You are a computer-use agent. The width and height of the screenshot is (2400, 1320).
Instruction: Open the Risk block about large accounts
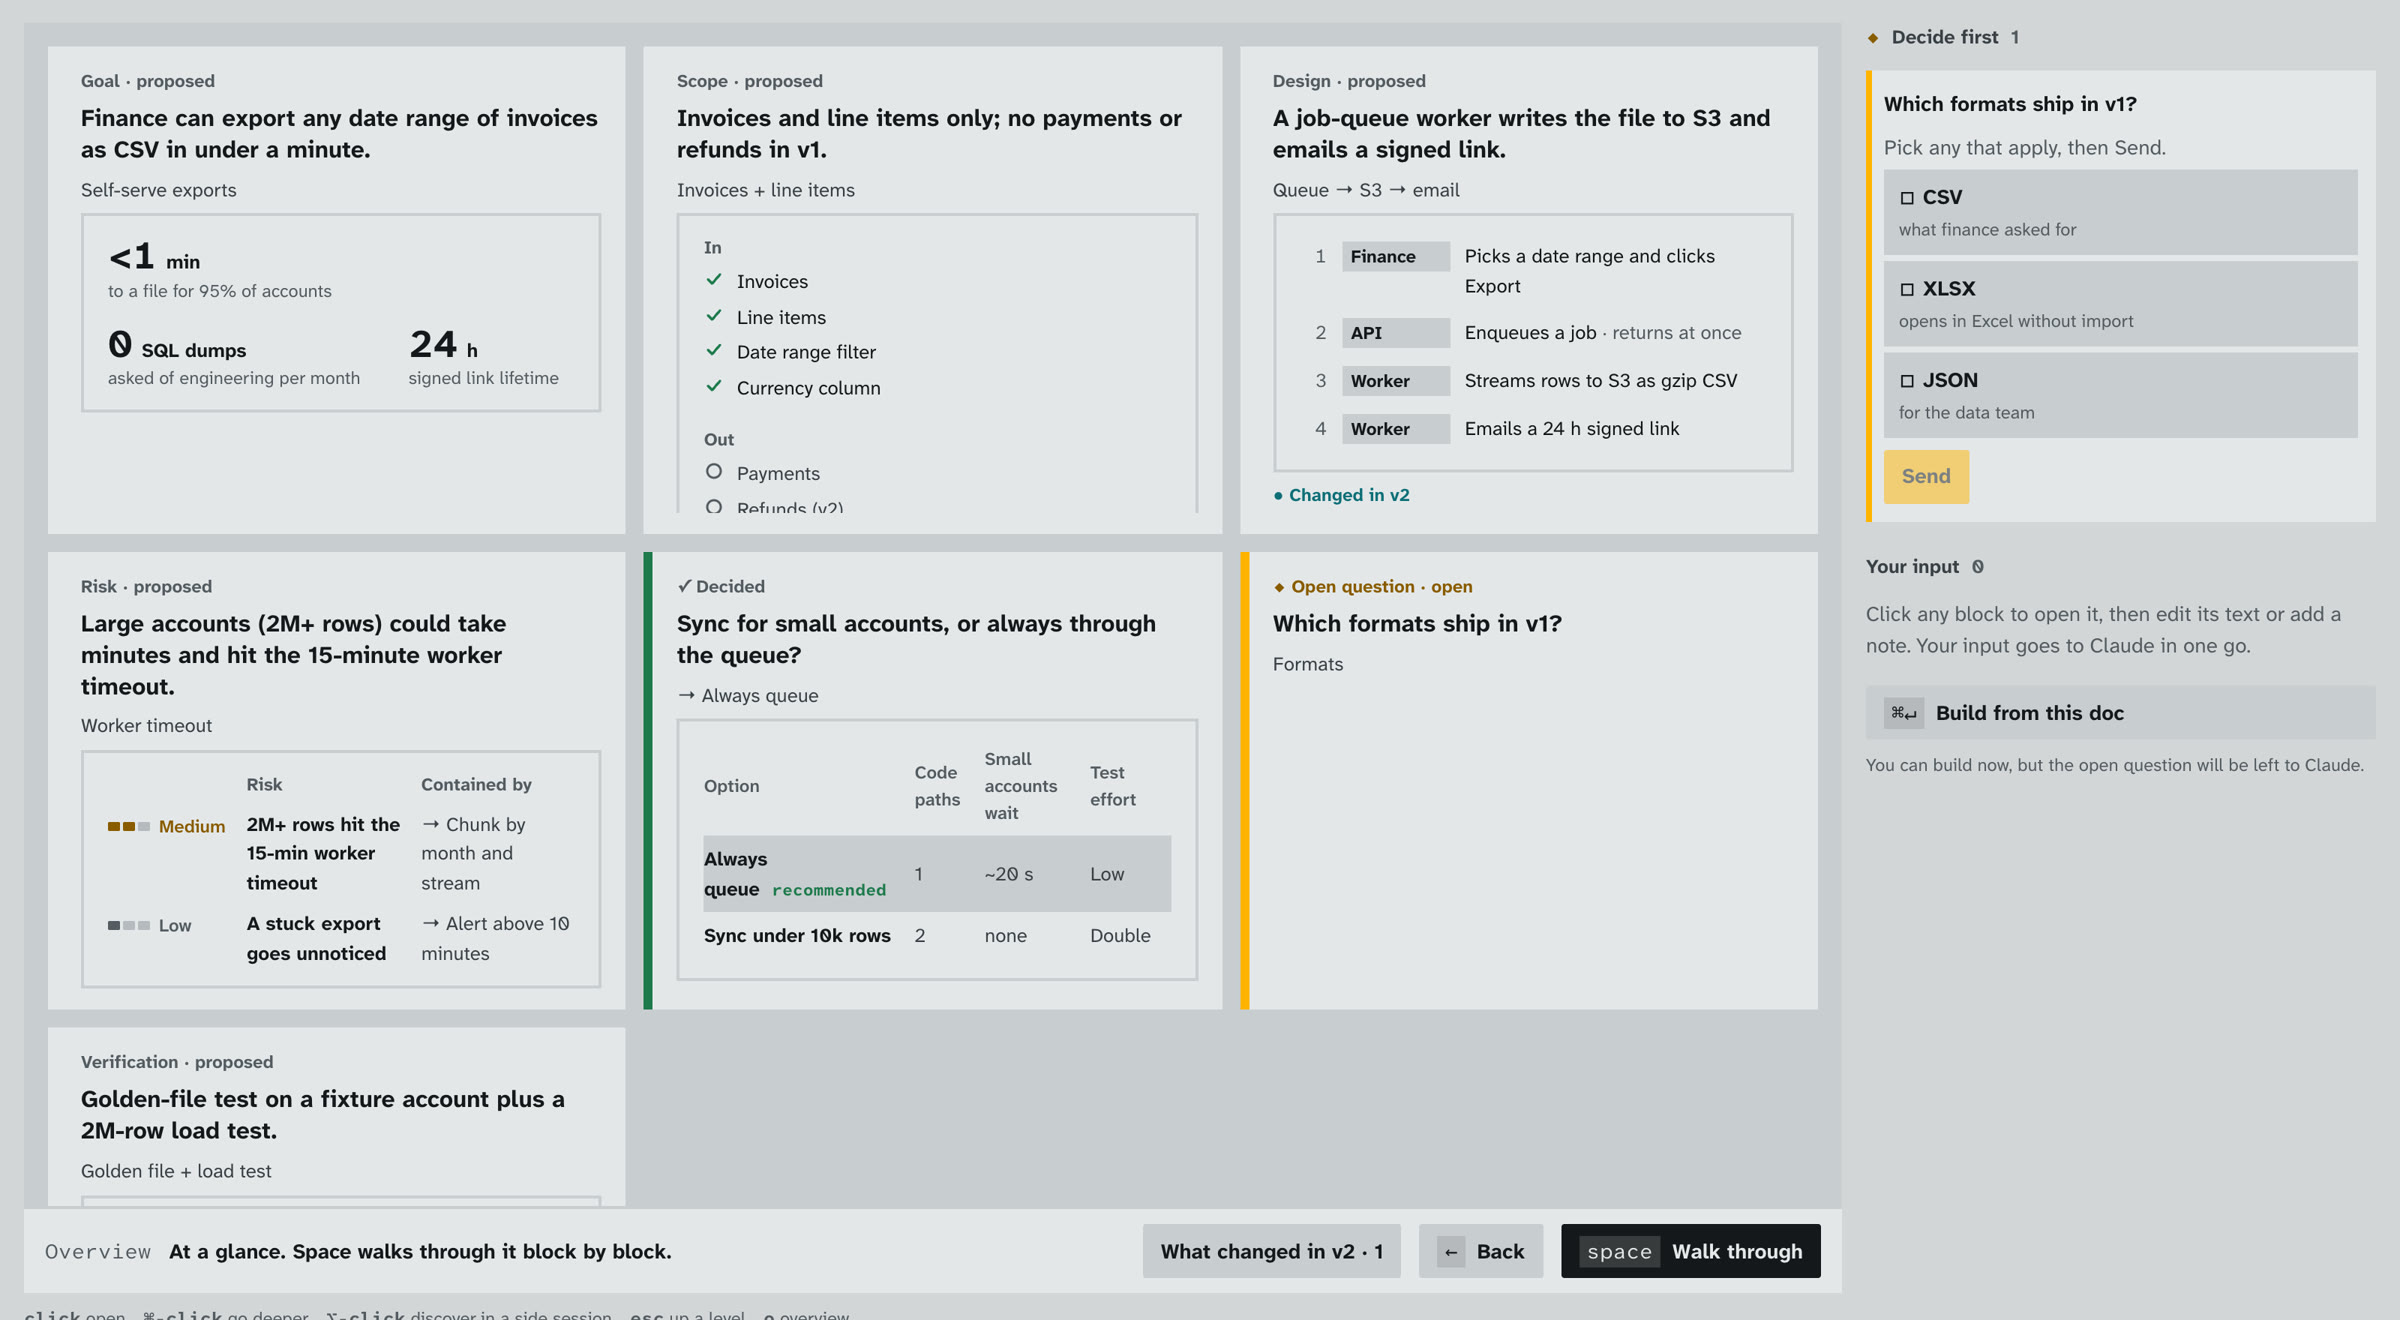(x=336, y=780)
